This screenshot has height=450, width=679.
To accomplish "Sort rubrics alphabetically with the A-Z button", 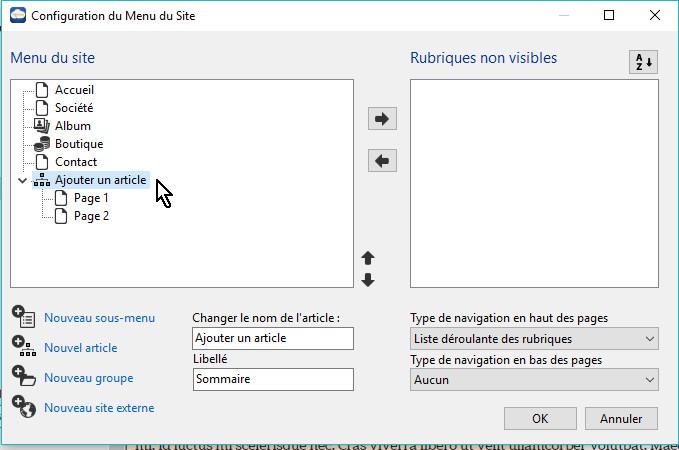I will [x=643, y=62].
